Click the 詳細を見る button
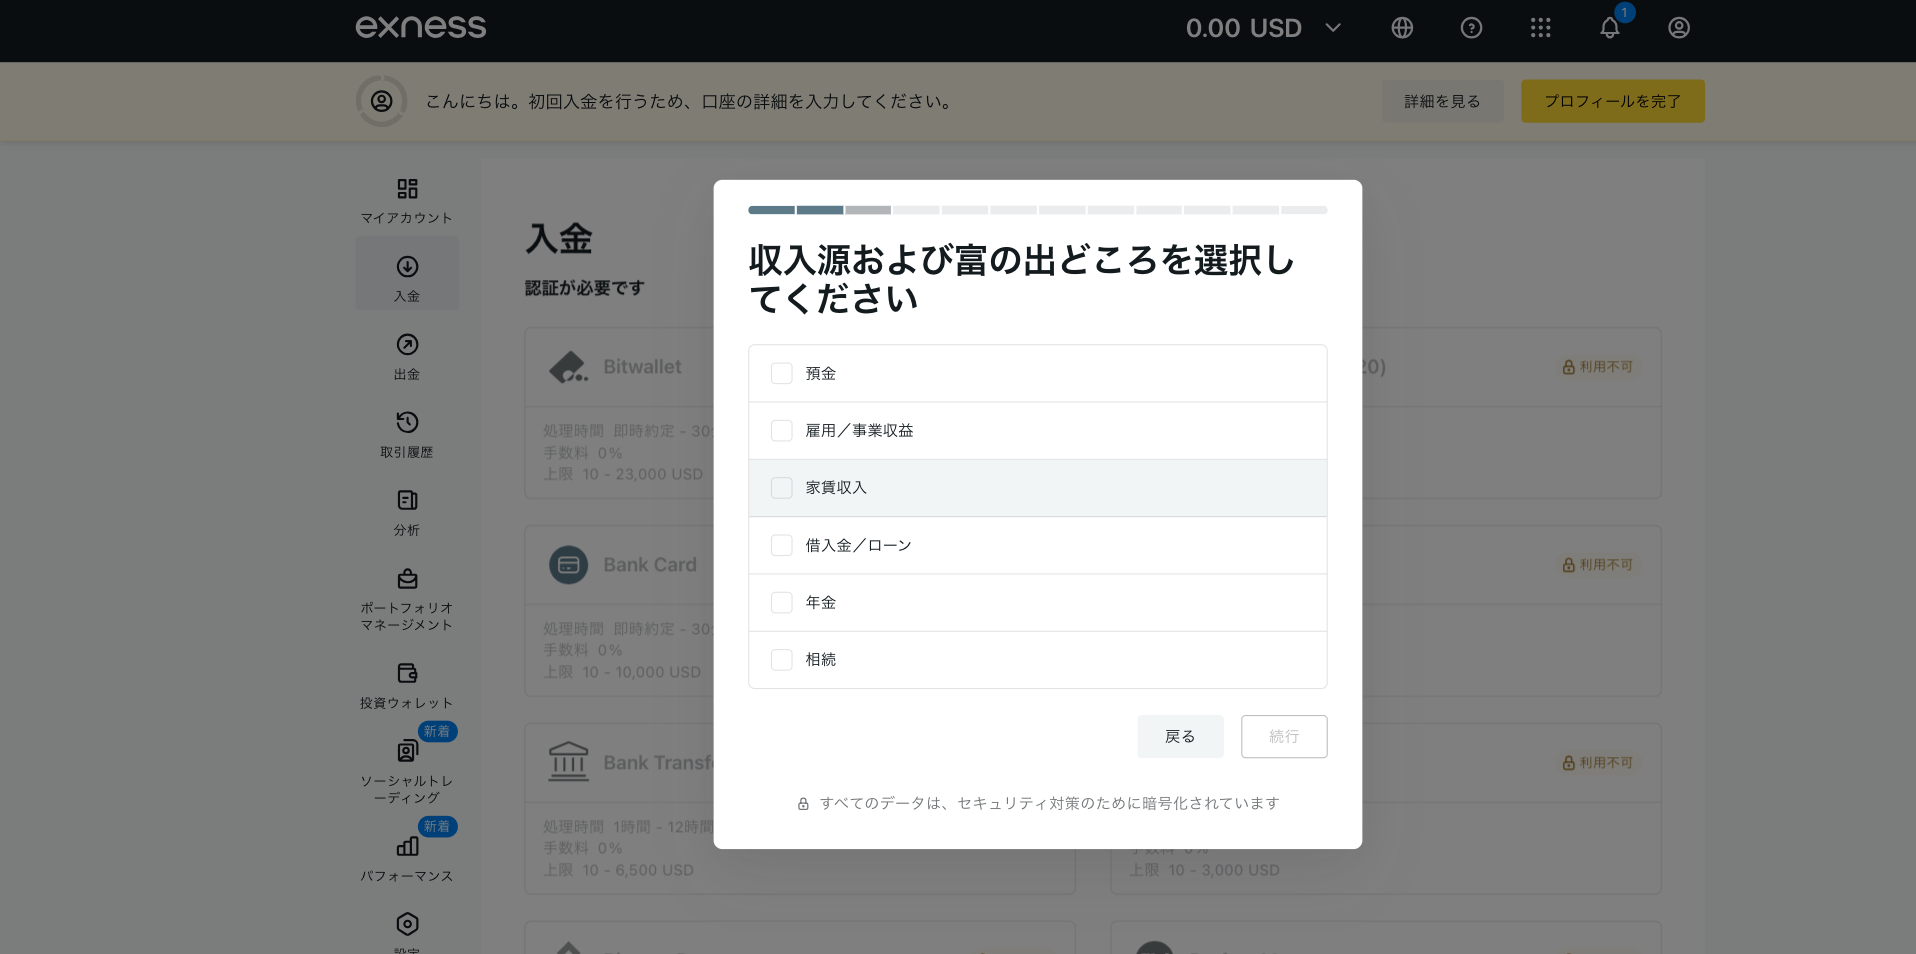The height and width of the screenshot is (954, 1916). coord(1442,101)
